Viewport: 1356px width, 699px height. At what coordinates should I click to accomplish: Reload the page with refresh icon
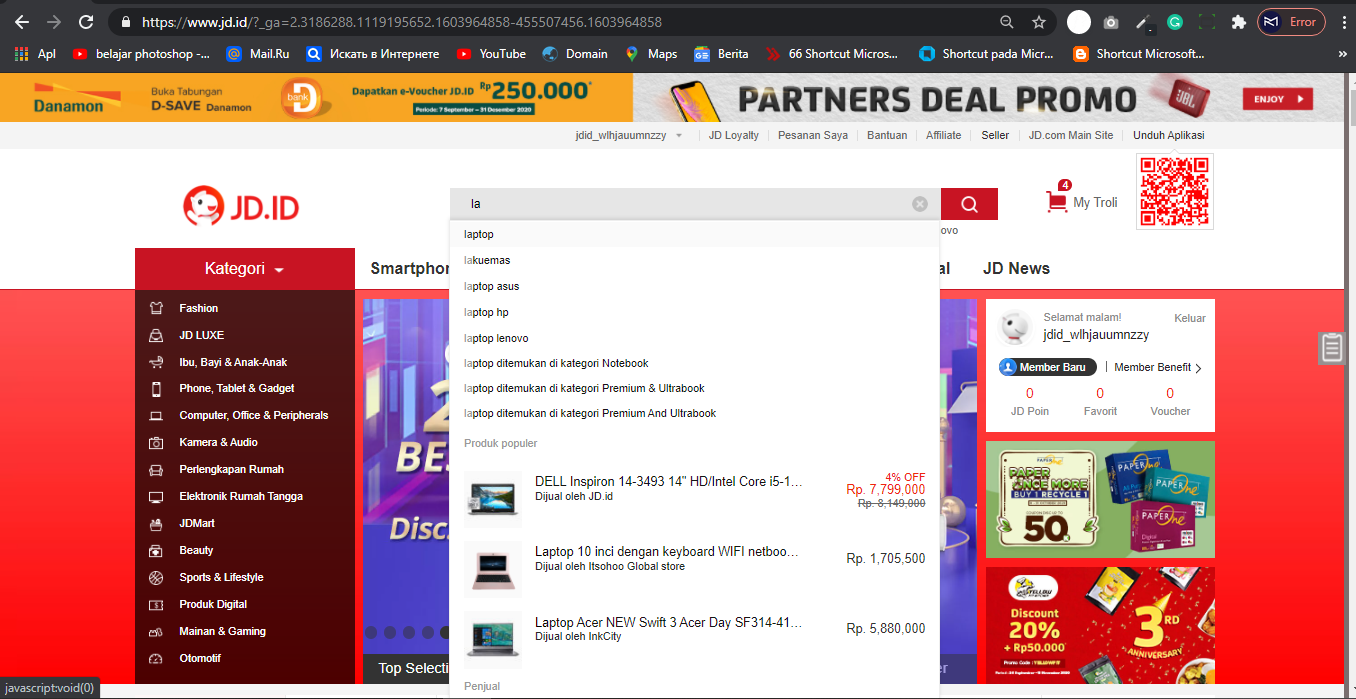[x=86, y=22]
